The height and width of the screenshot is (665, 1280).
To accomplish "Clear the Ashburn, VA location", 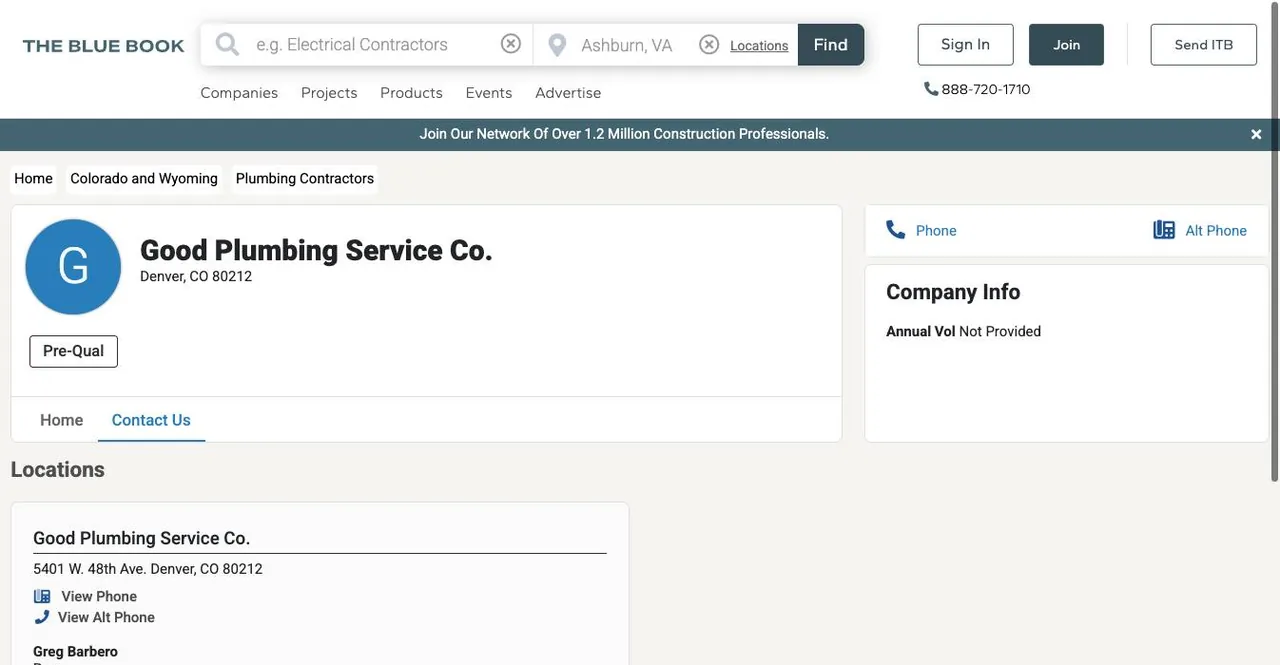I will coord(709,44).
